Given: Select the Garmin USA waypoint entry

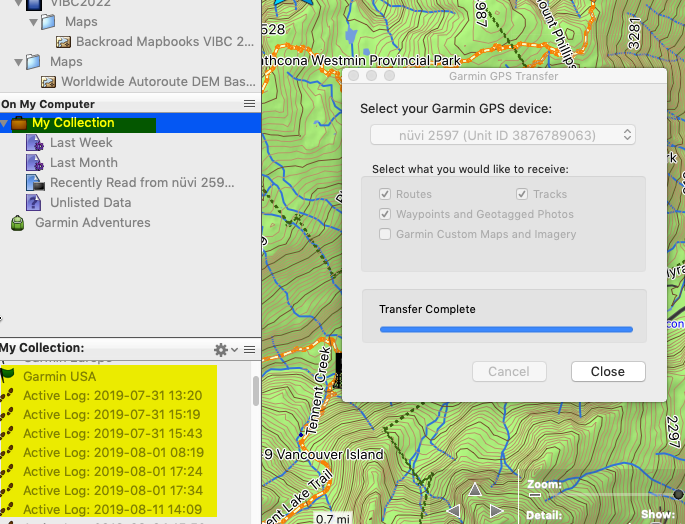Looking at the screenshot, I should point(59,376).
